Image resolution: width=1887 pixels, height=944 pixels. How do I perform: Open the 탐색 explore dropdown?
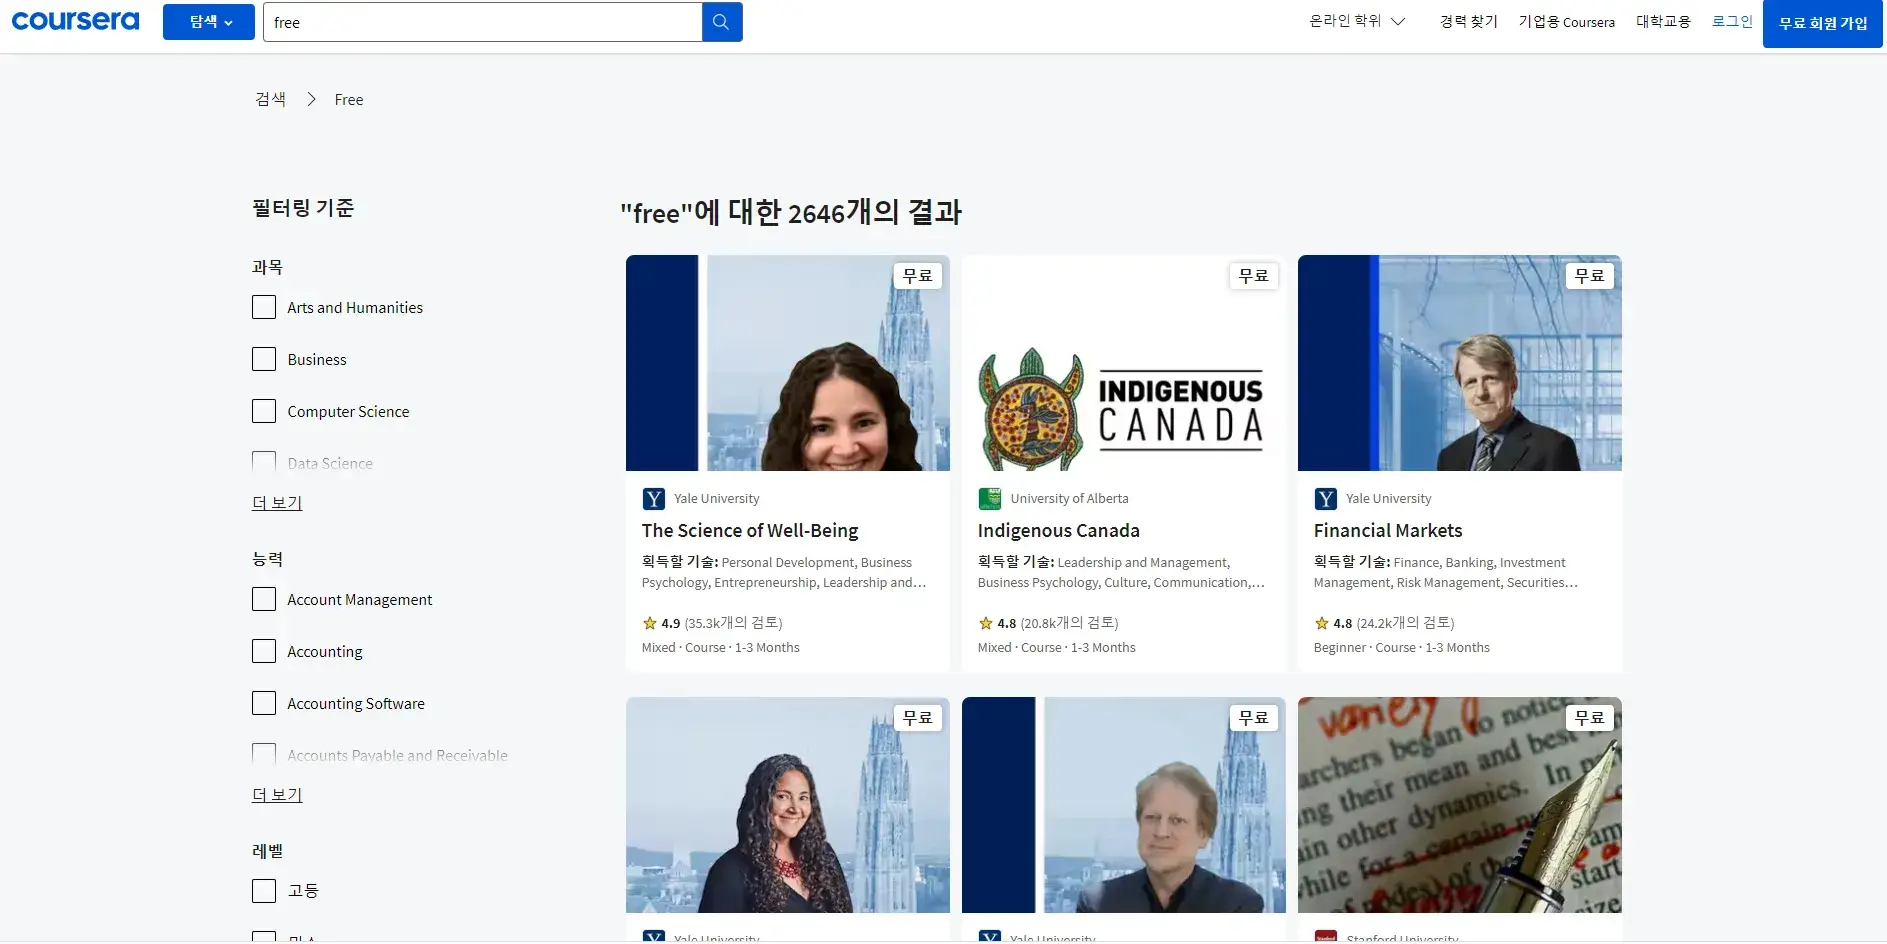pyautogui.click(x=209, y=22)
